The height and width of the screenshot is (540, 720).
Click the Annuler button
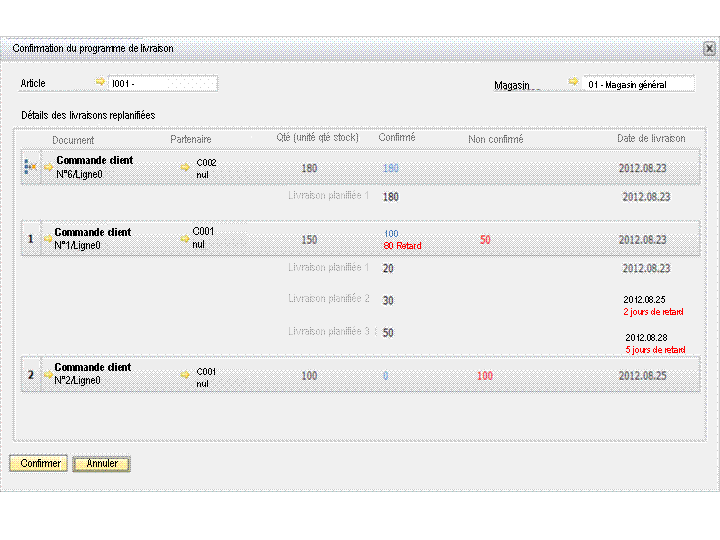102,463
